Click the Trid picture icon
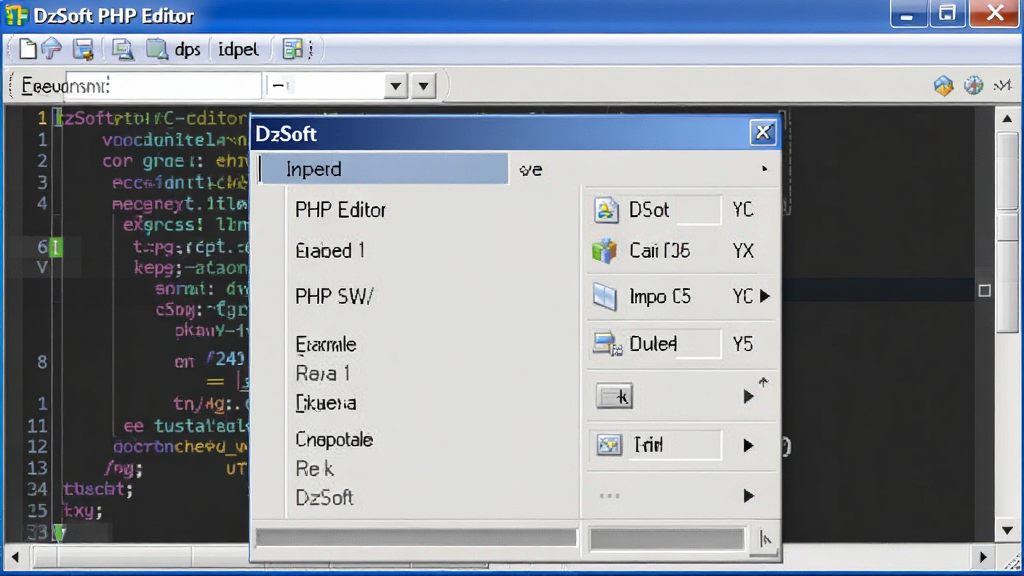Image resolution: width=1024 pixels, height=576 pixels. (x=609, y=445)
